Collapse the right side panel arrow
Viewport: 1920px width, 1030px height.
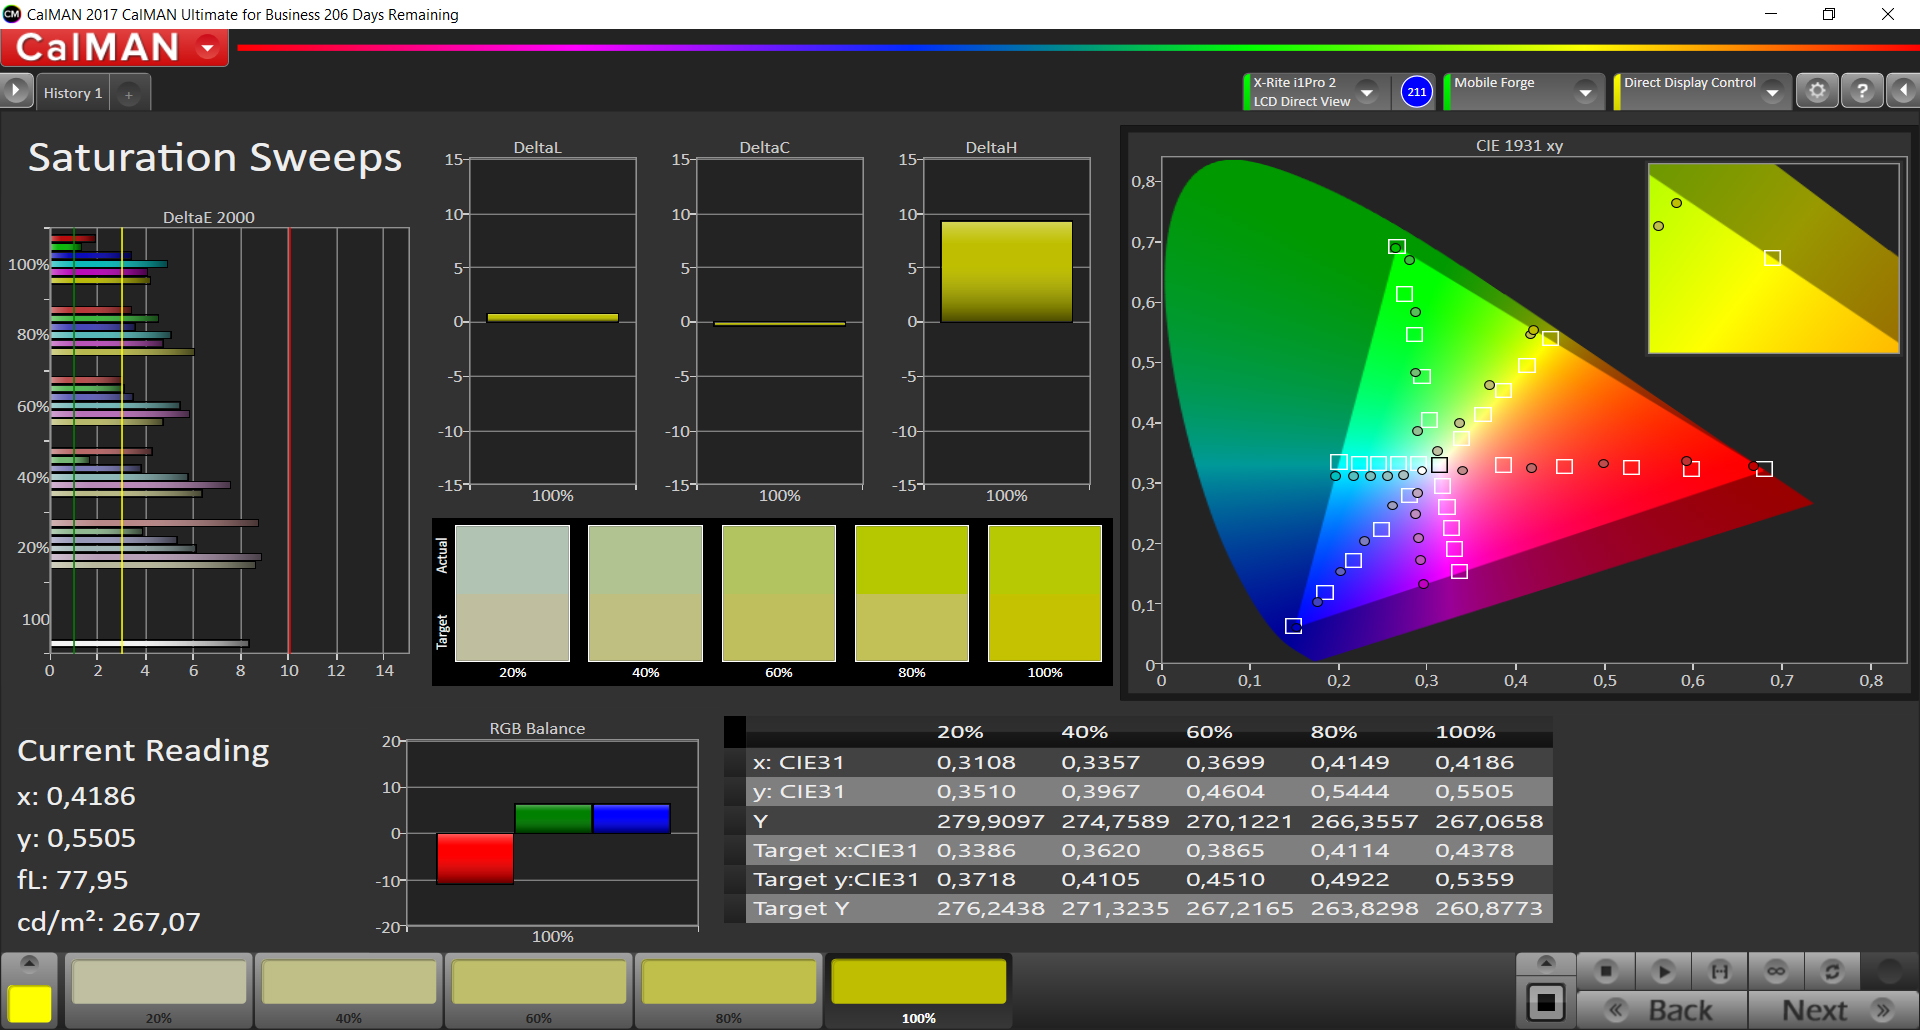pos(1903,91)
